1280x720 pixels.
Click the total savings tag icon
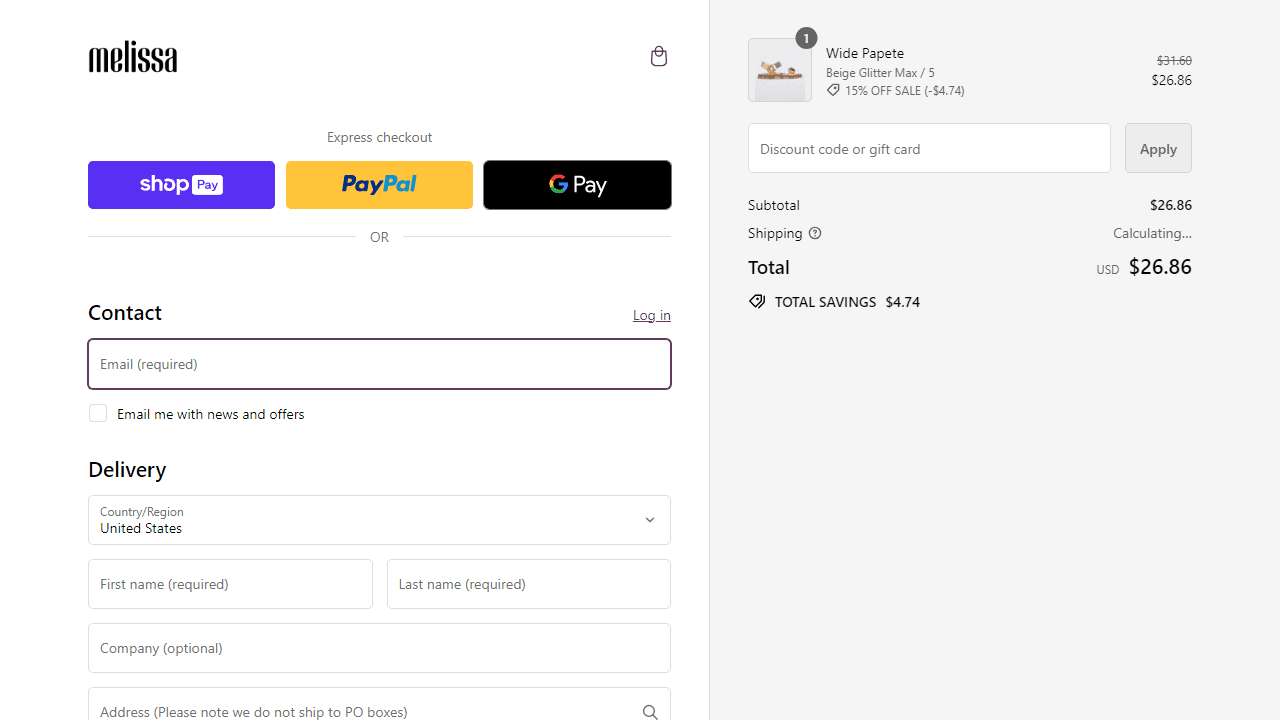tap(757, 301)
